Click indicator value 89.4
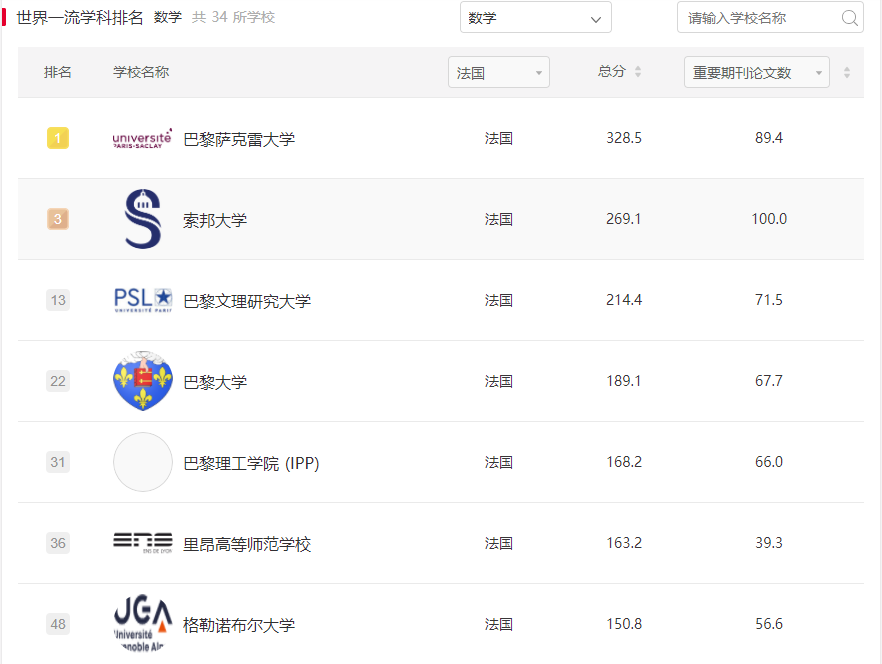 point(769,138)
